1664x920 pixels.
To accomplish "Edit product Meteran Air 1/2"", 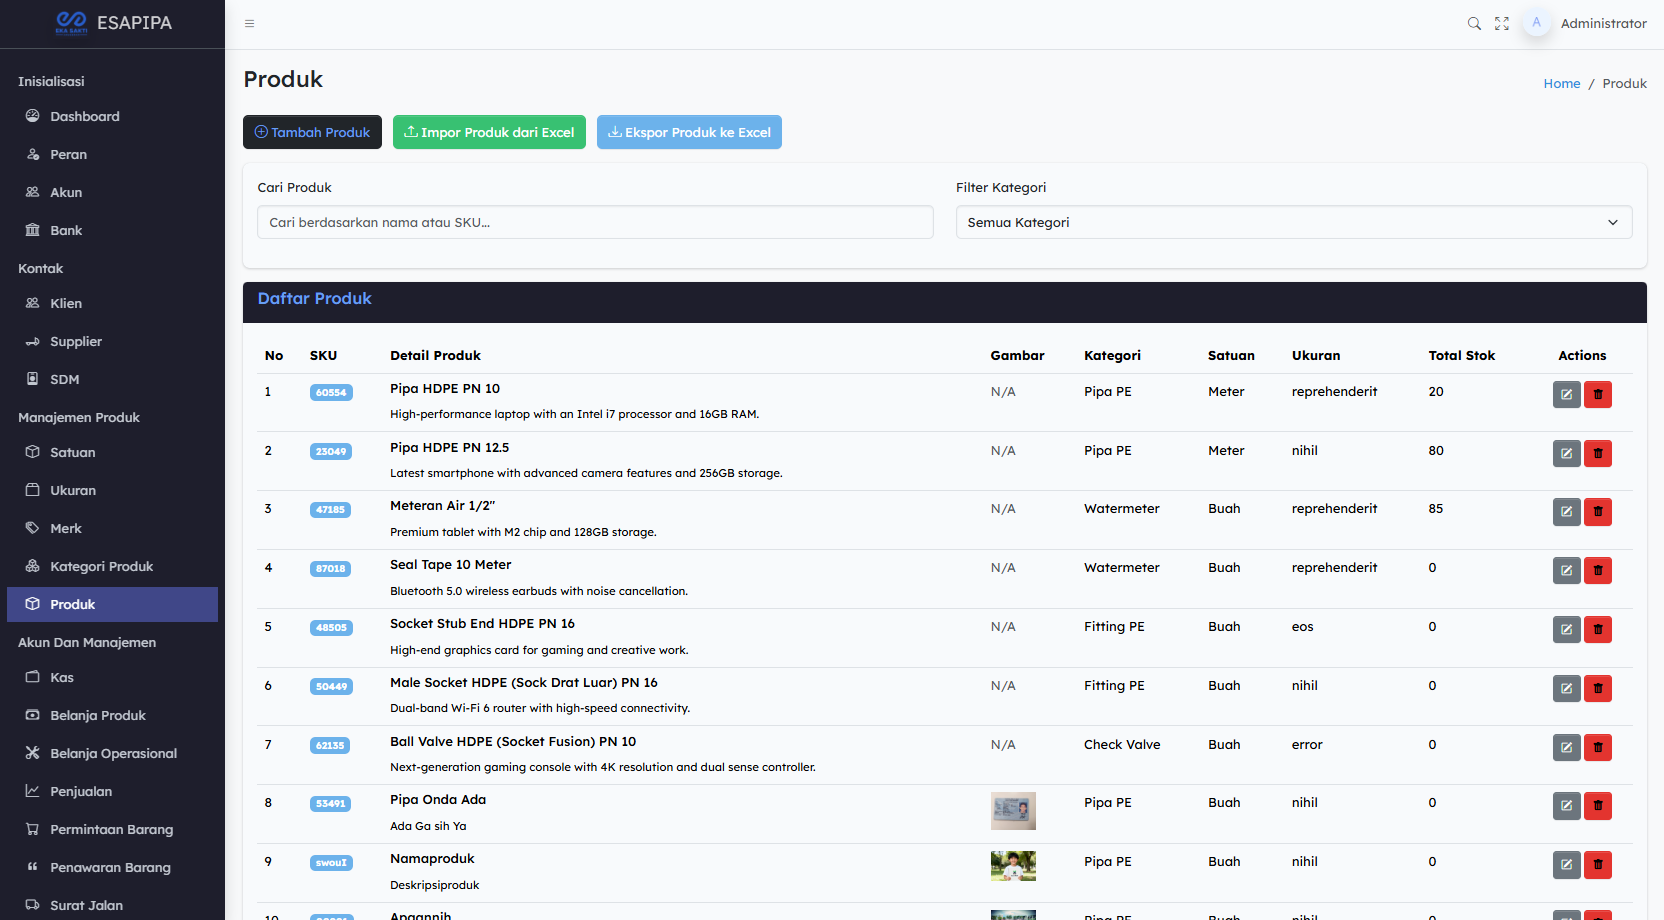I will pyautogui.click(x=1567, y=511).
